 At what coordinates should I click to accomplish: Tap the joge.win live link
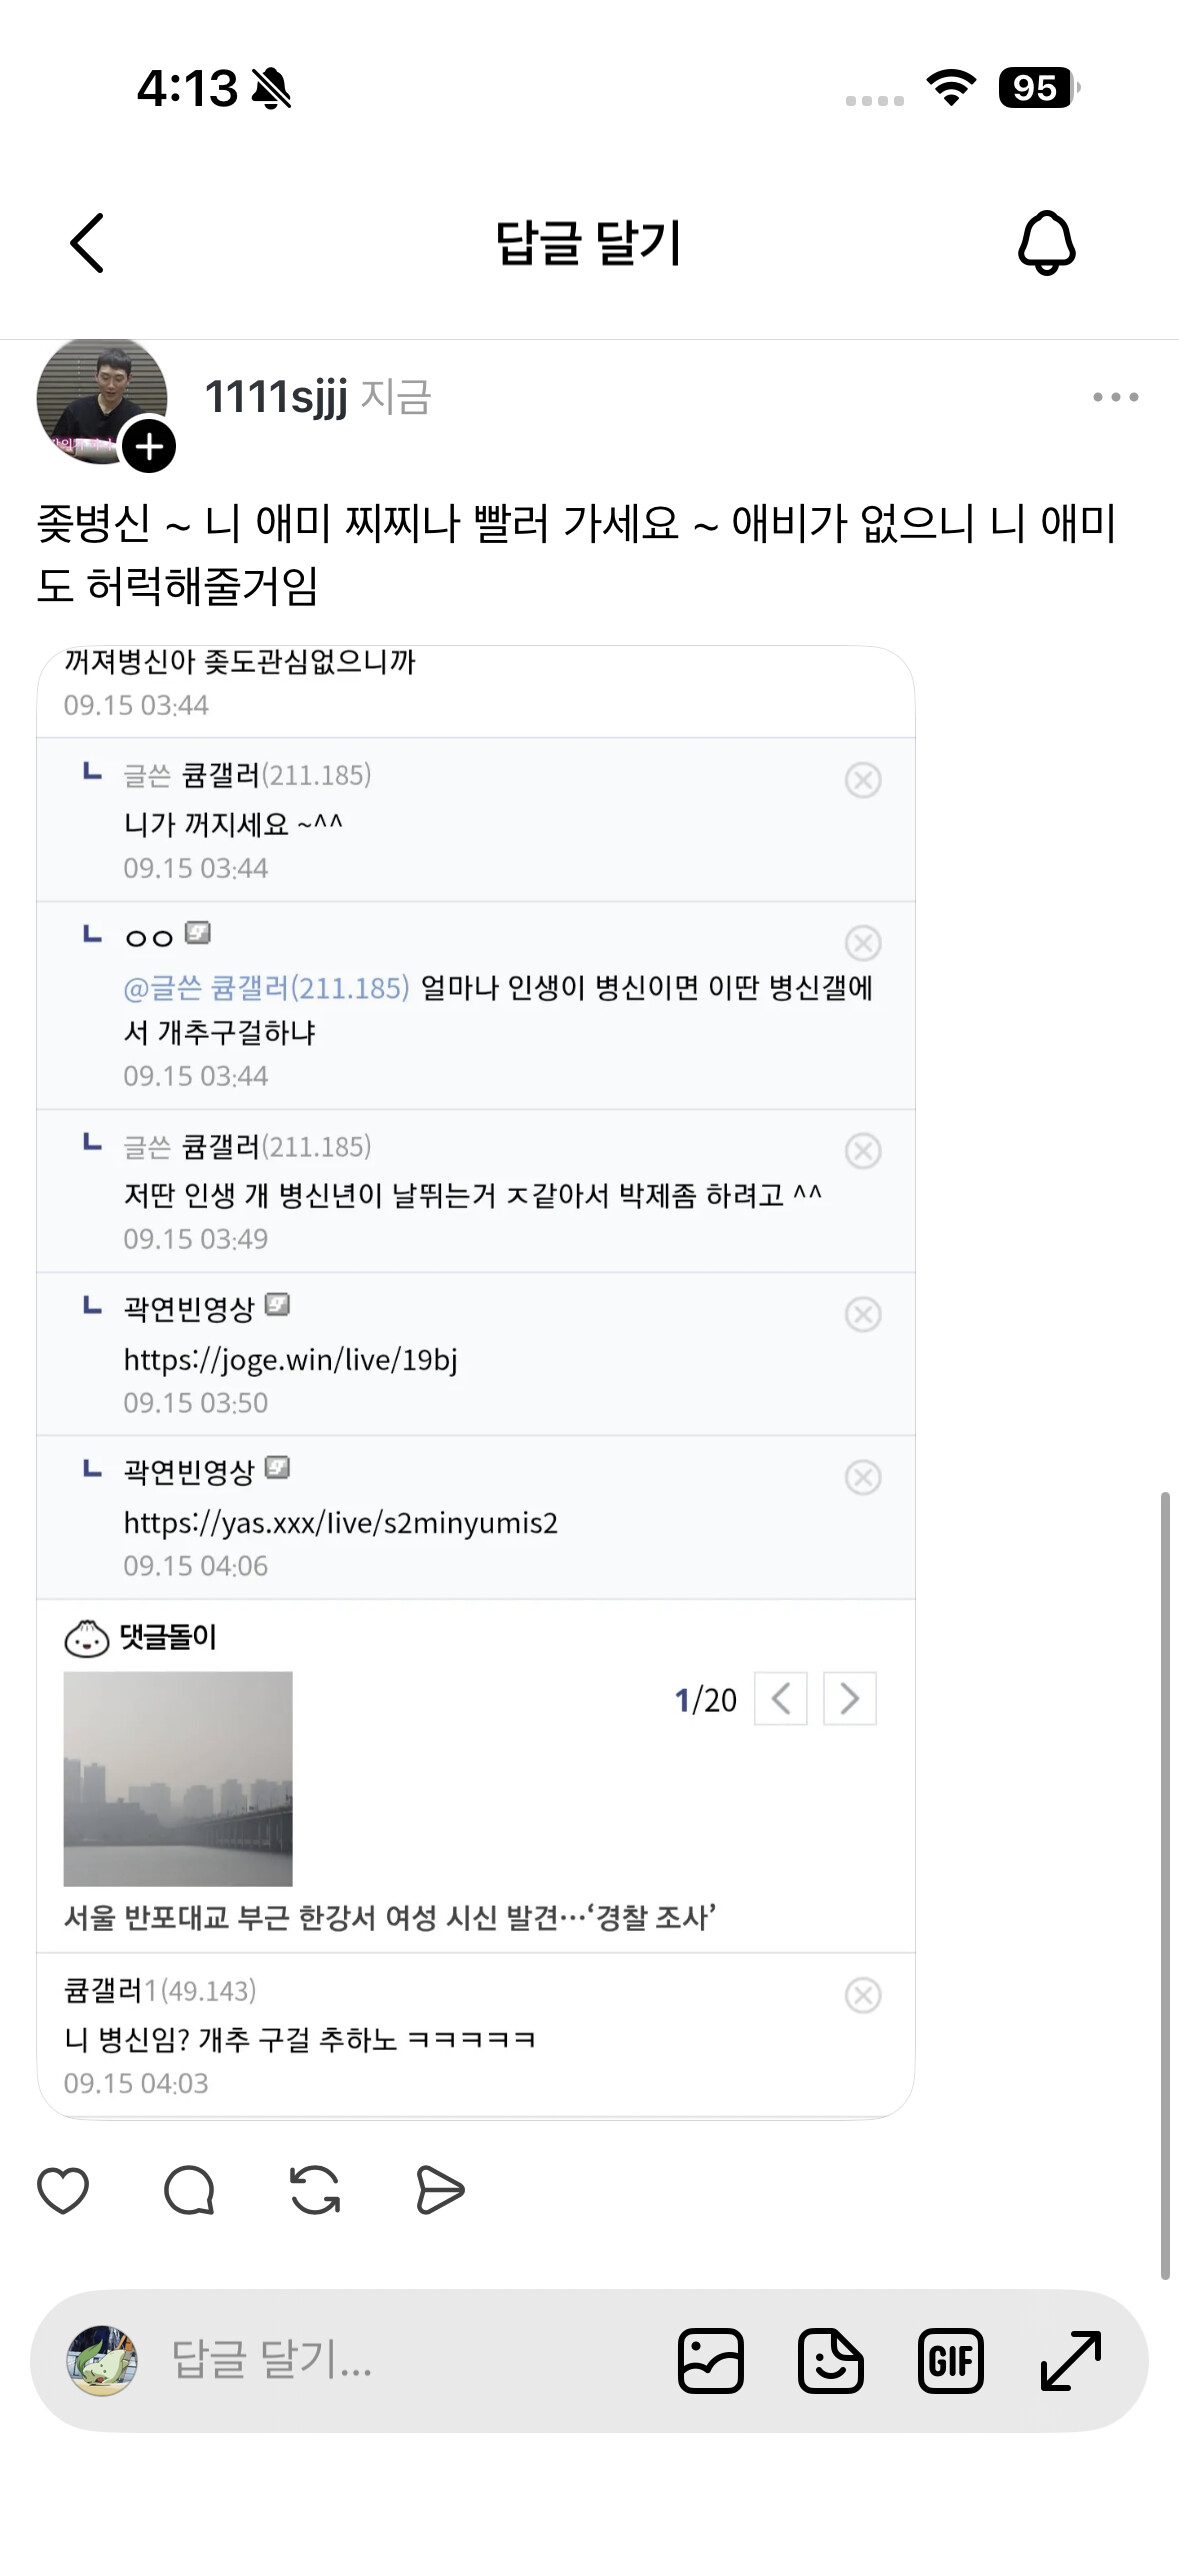(x=290, y=1360)
